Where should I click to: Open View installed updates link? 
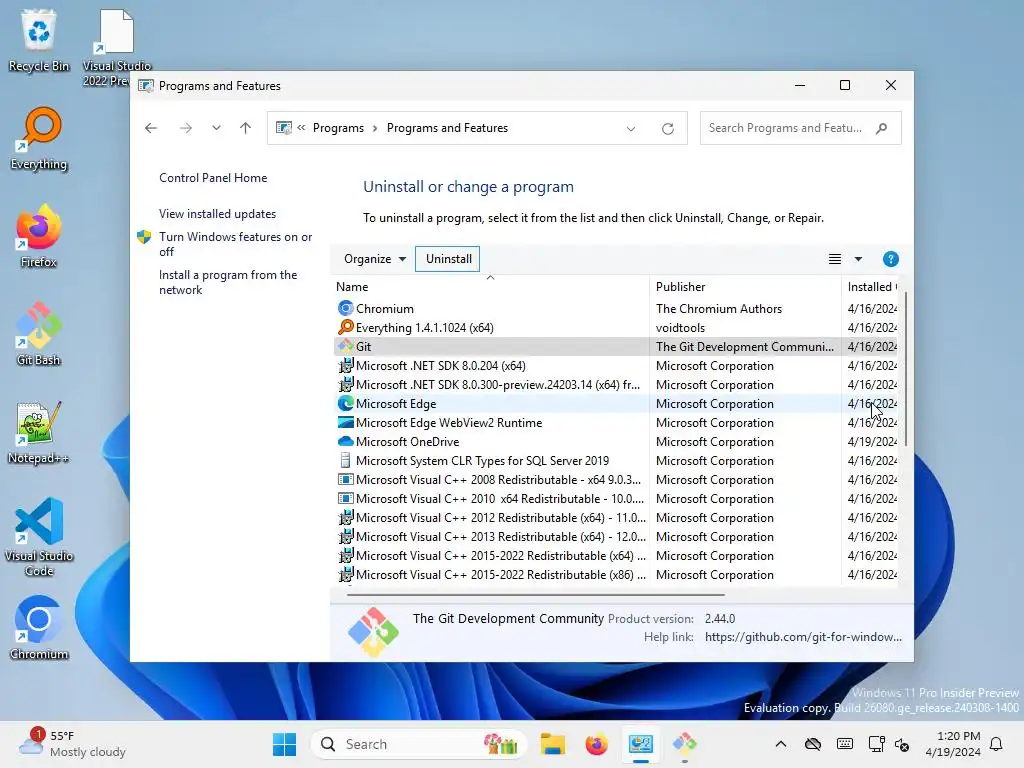coord(217,214)
